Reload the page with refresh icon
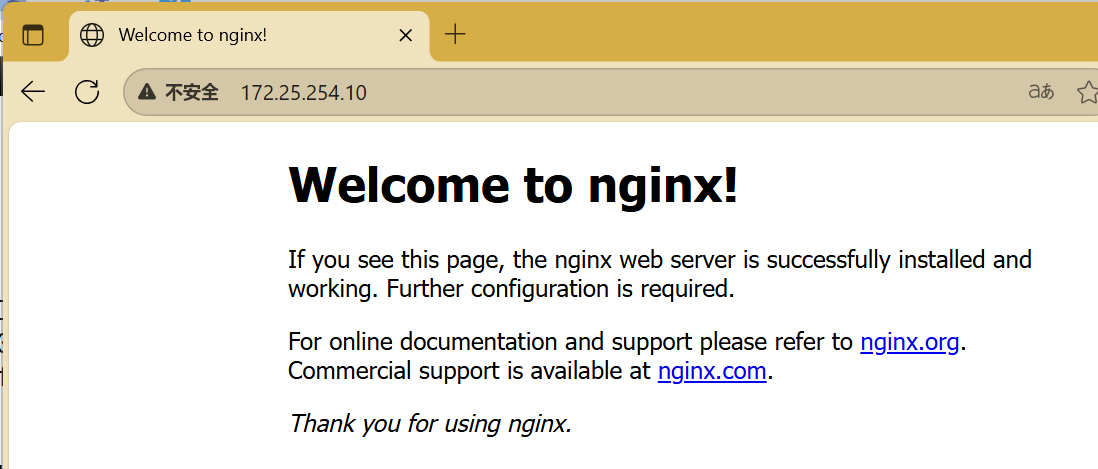 tap(87, 92)
